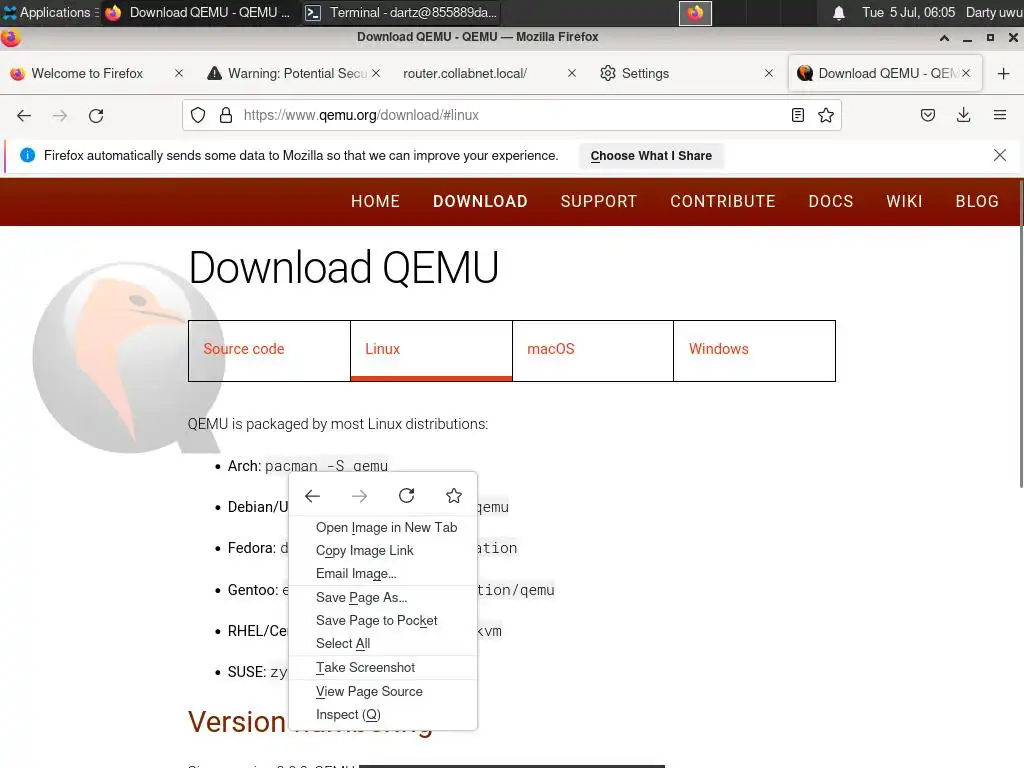Click the Download QEMU page heading
Image resolution: width=1024 pixels, height=768 pixels.
[x=344, y=267]
